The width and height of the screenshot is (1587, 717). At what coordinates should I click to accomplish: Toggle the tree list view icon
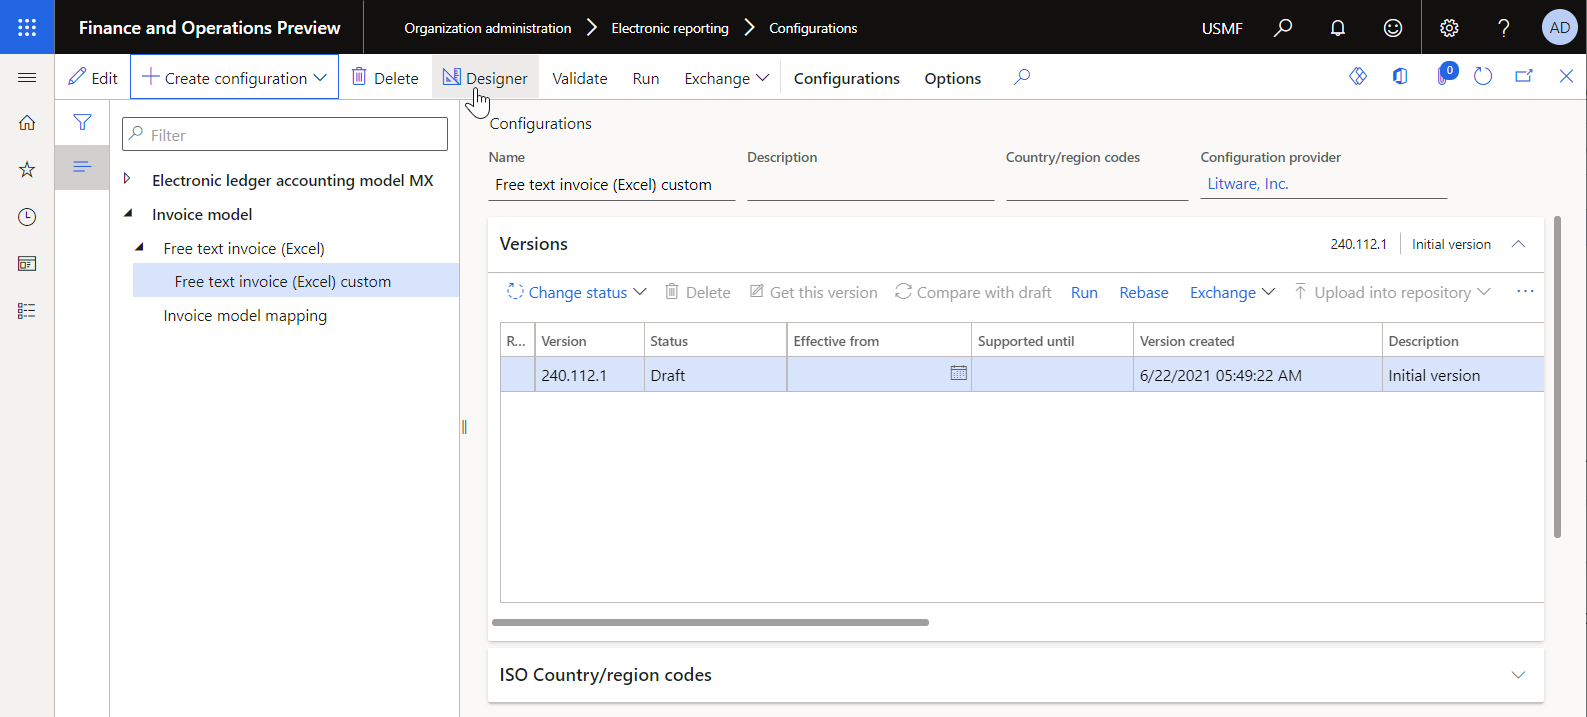click(82, 166)
